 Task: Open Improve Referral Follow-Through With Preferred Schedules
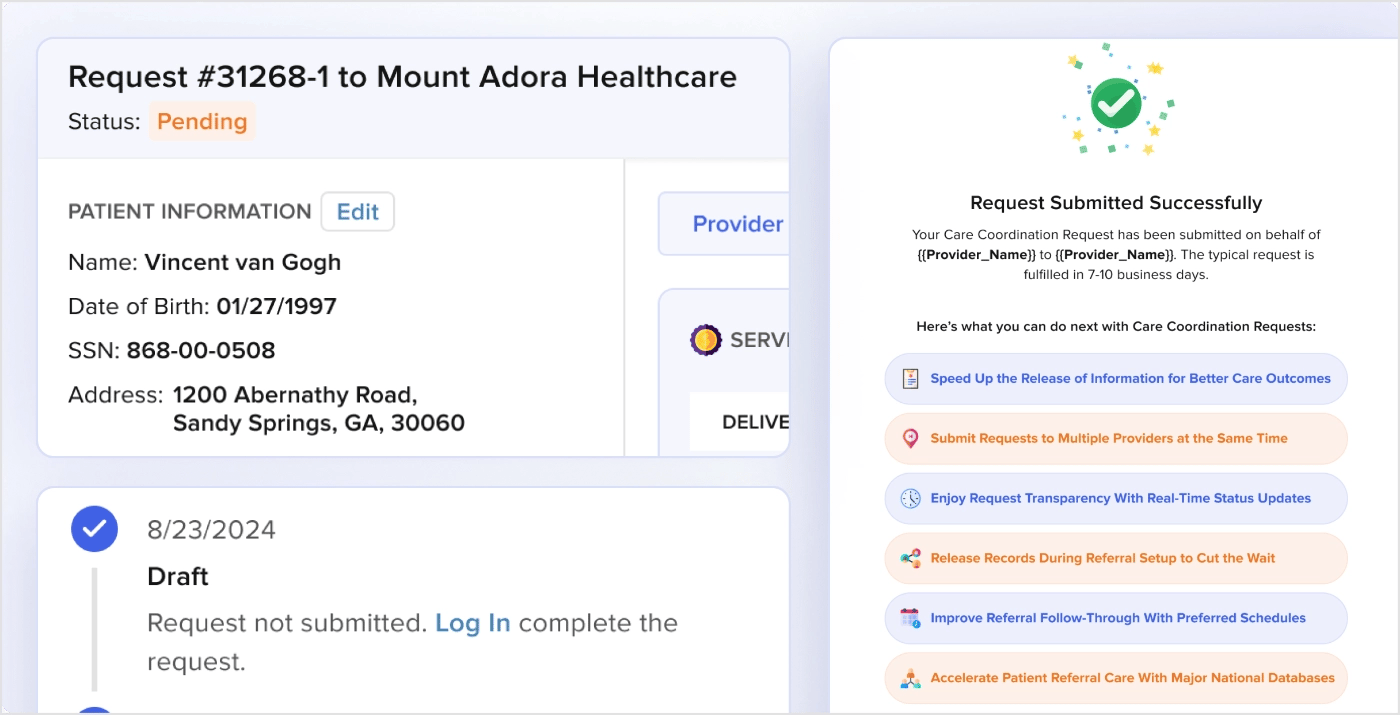click(x=1117, y=618)
